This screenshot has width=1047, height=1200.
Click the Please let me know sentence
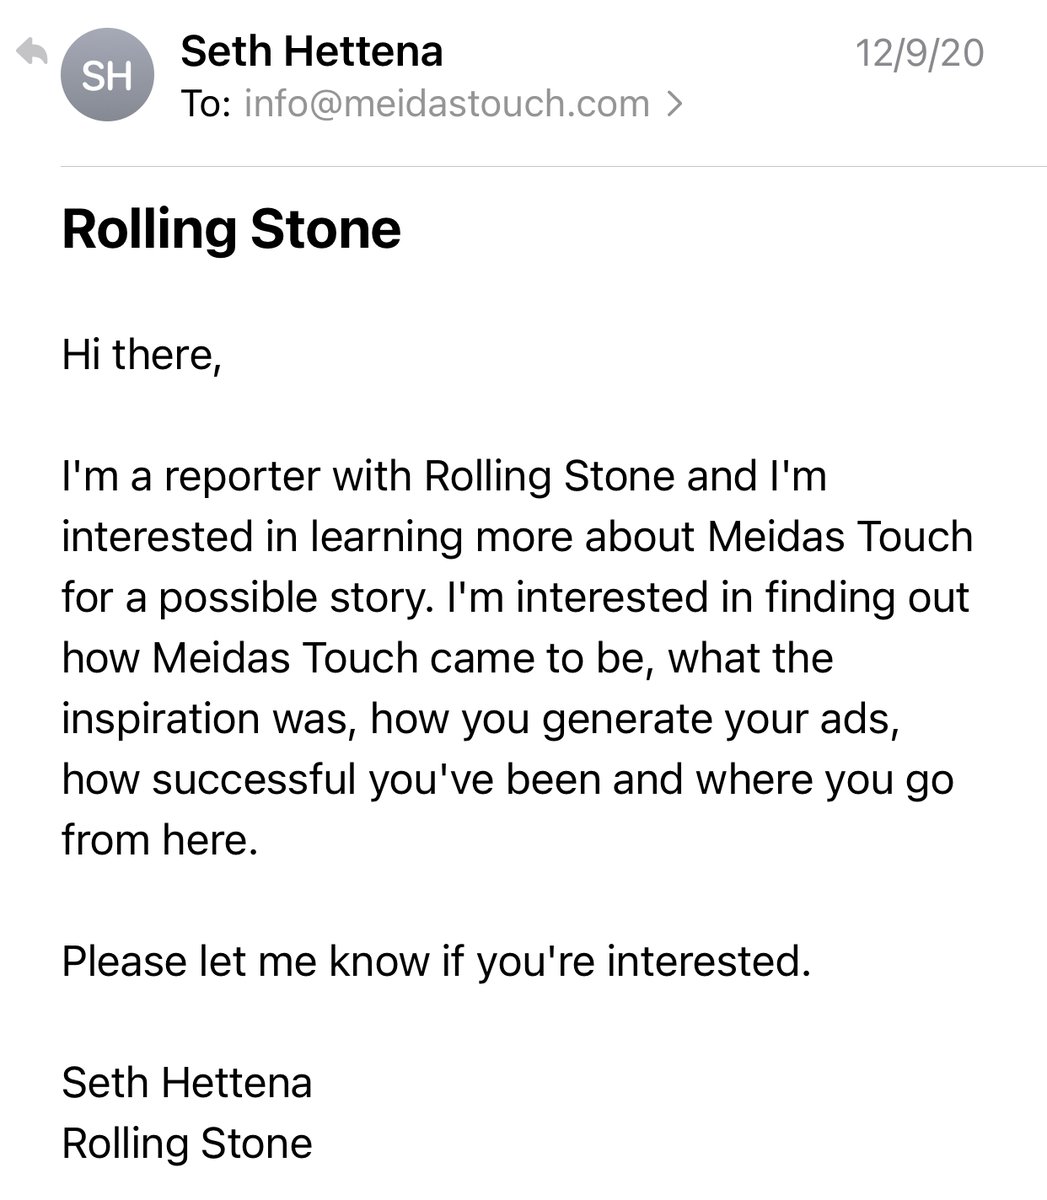tap(436, 962)
